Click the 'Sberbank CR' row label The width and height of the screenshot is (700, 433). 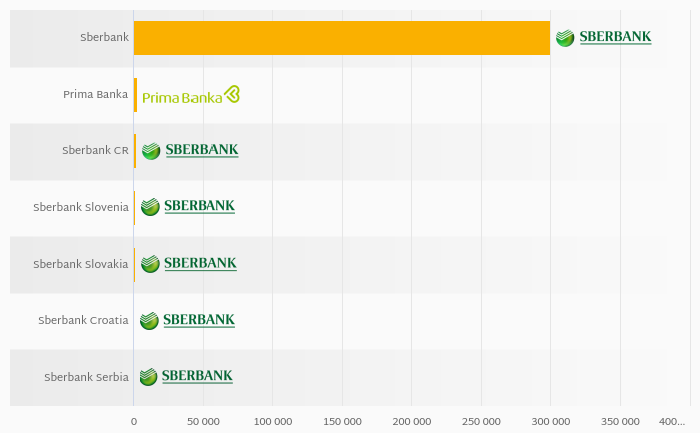coord(95,150)
